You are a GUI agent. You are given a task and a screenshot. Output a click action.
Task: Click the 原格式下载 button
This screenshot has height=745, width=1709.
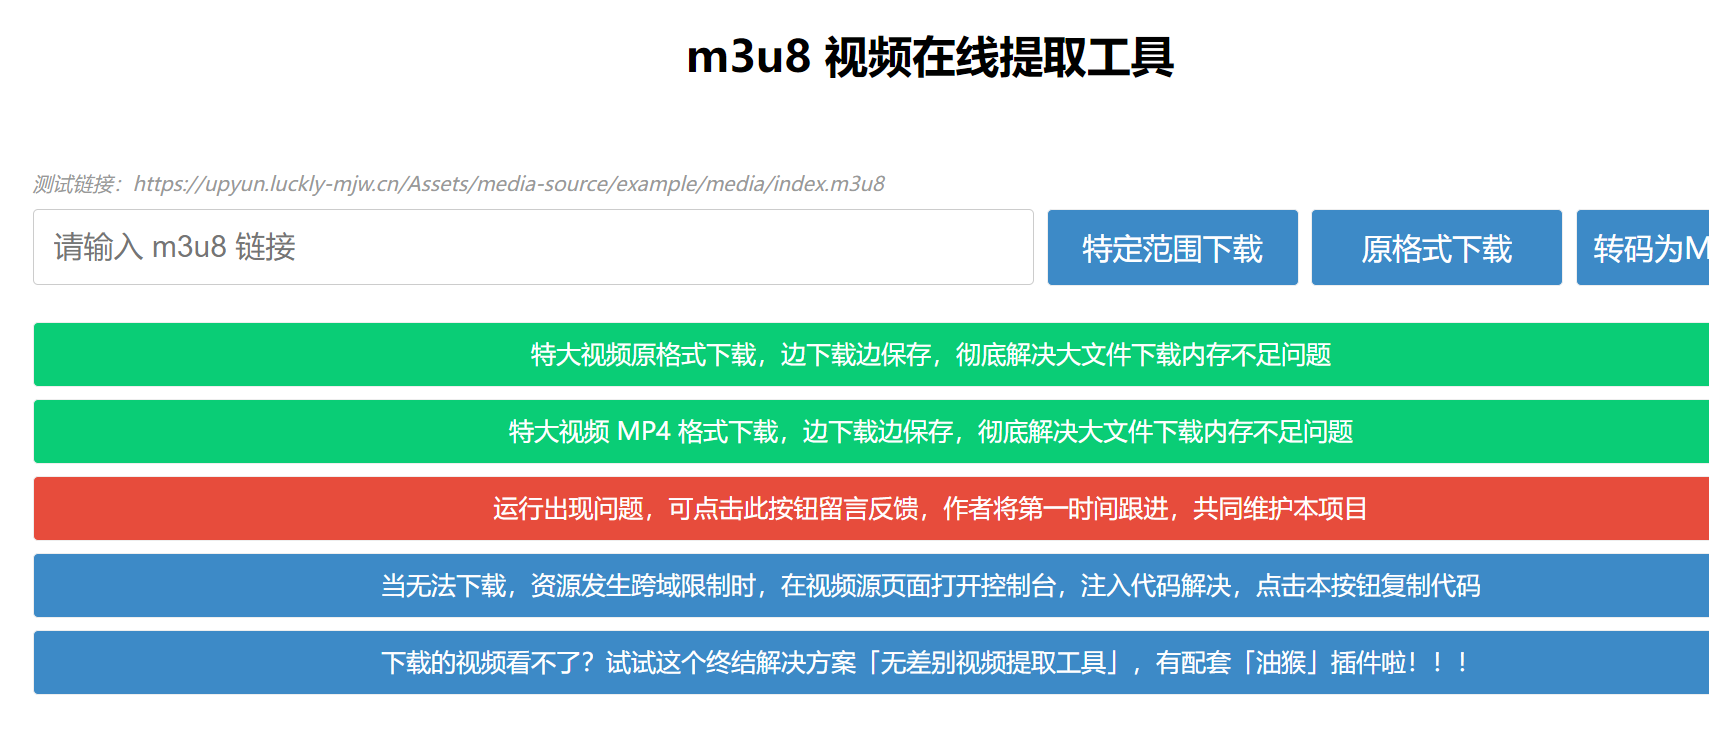click(1436, 247)
